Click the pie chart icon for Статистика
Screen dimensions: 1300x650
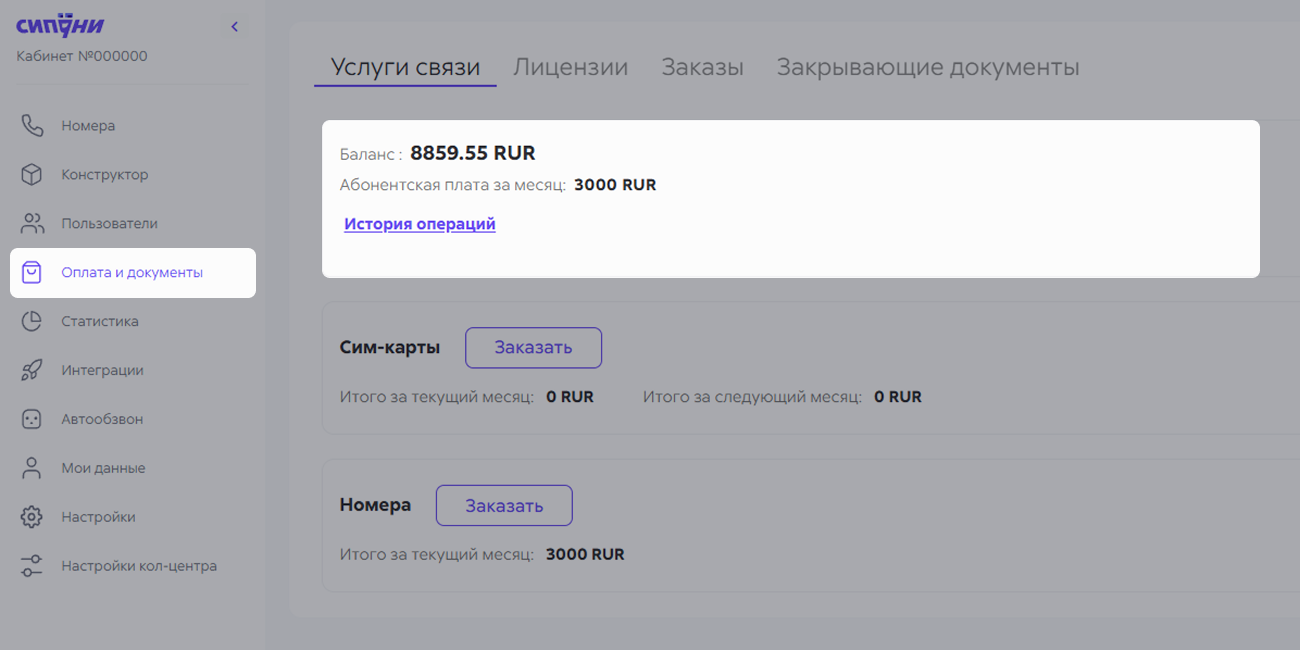click(x=32, y=322)
